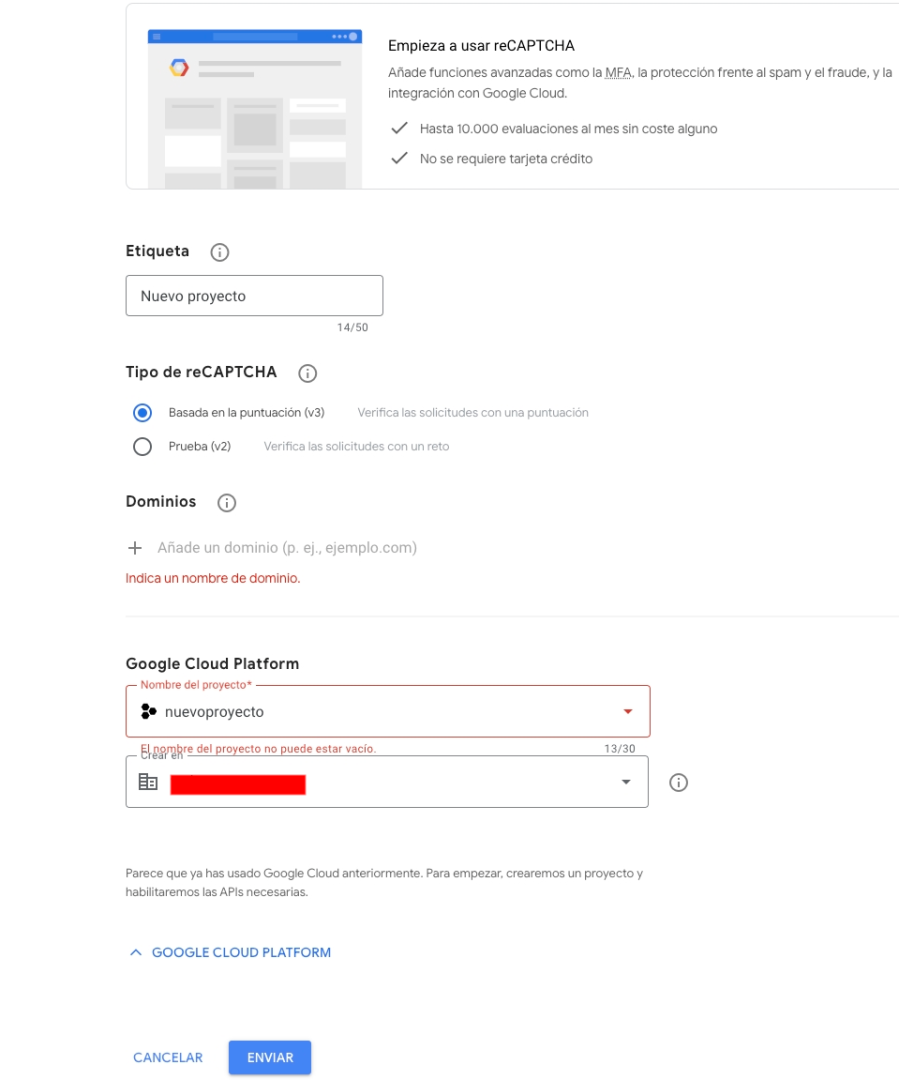Click the nuevoproyecto project name text
The height and width of the screenshot is (1080, 899).
(214, 711)
